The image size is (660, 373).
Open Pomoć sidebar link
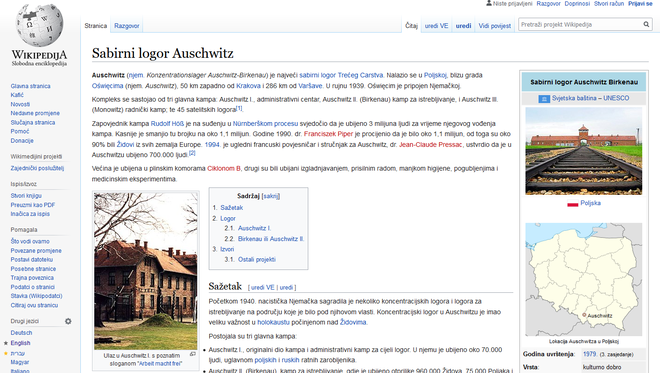coord(20,131)
